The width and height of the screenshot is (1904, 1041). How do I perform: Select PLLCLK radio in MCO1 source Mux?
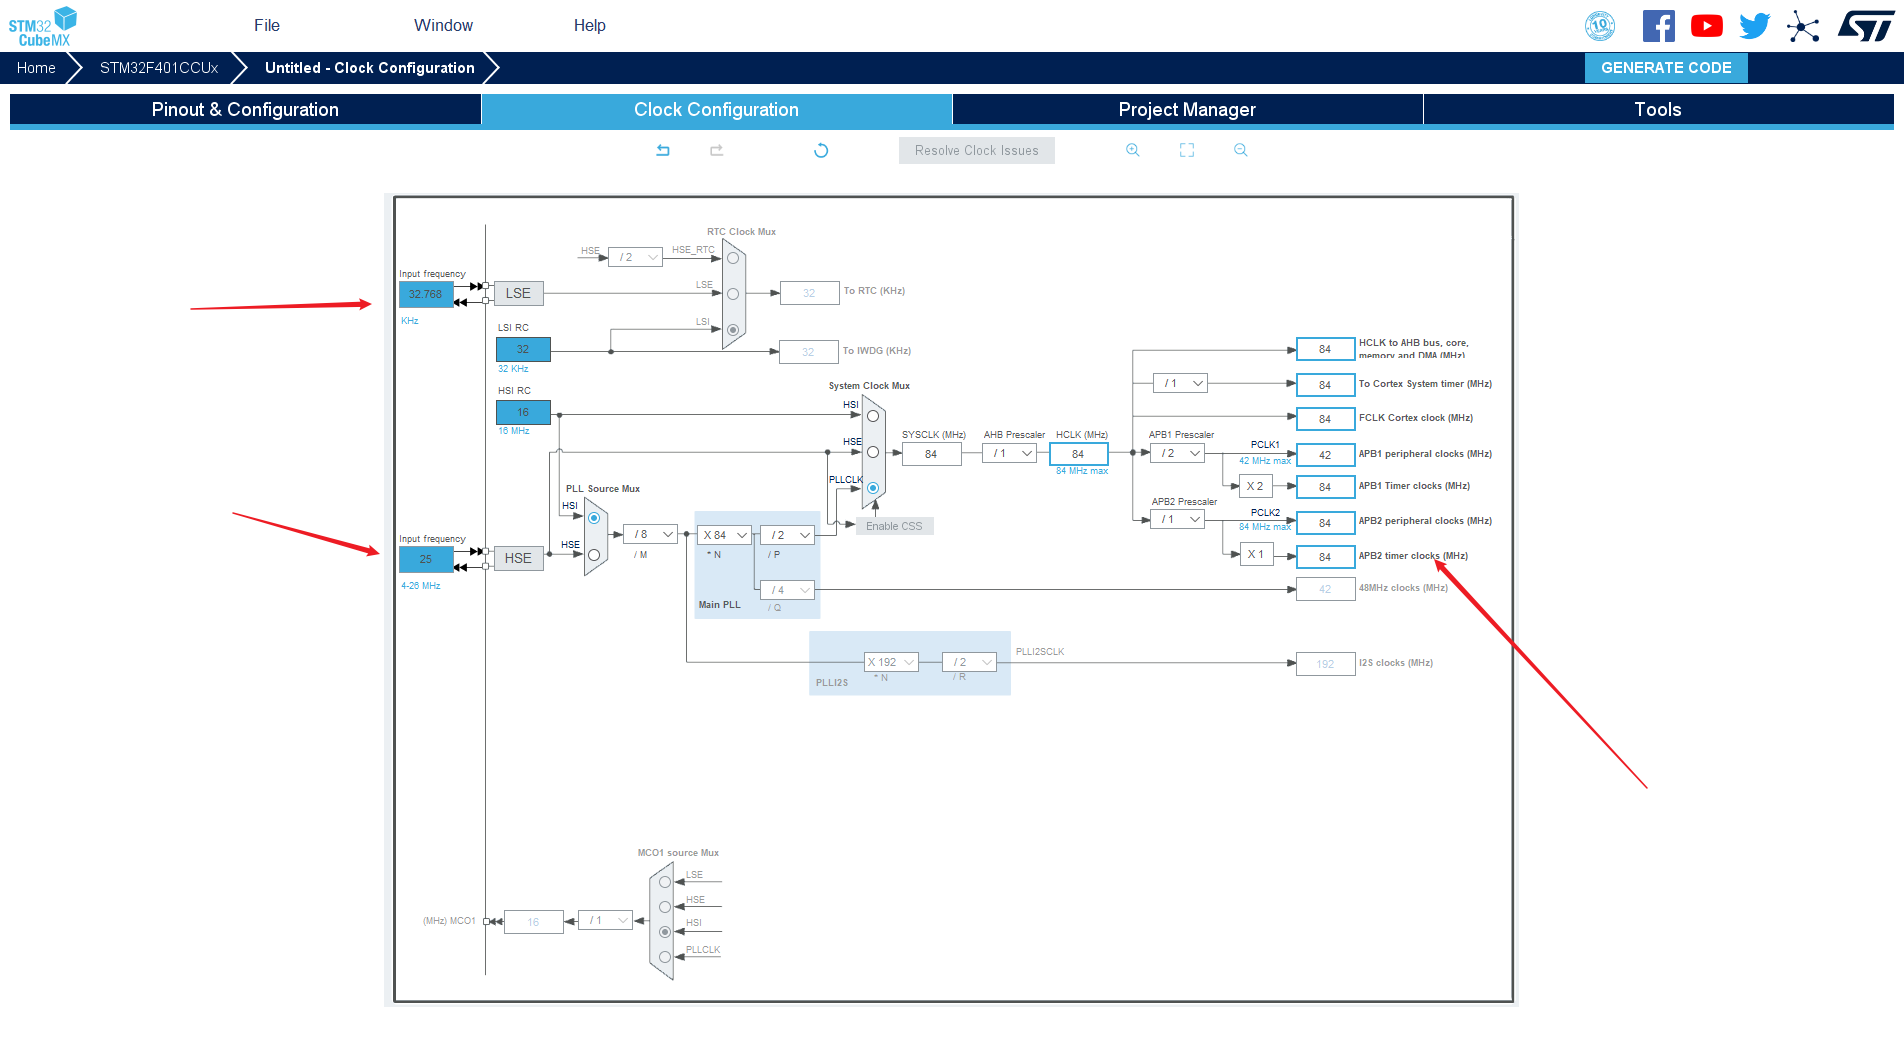click(x=665, y=957)
